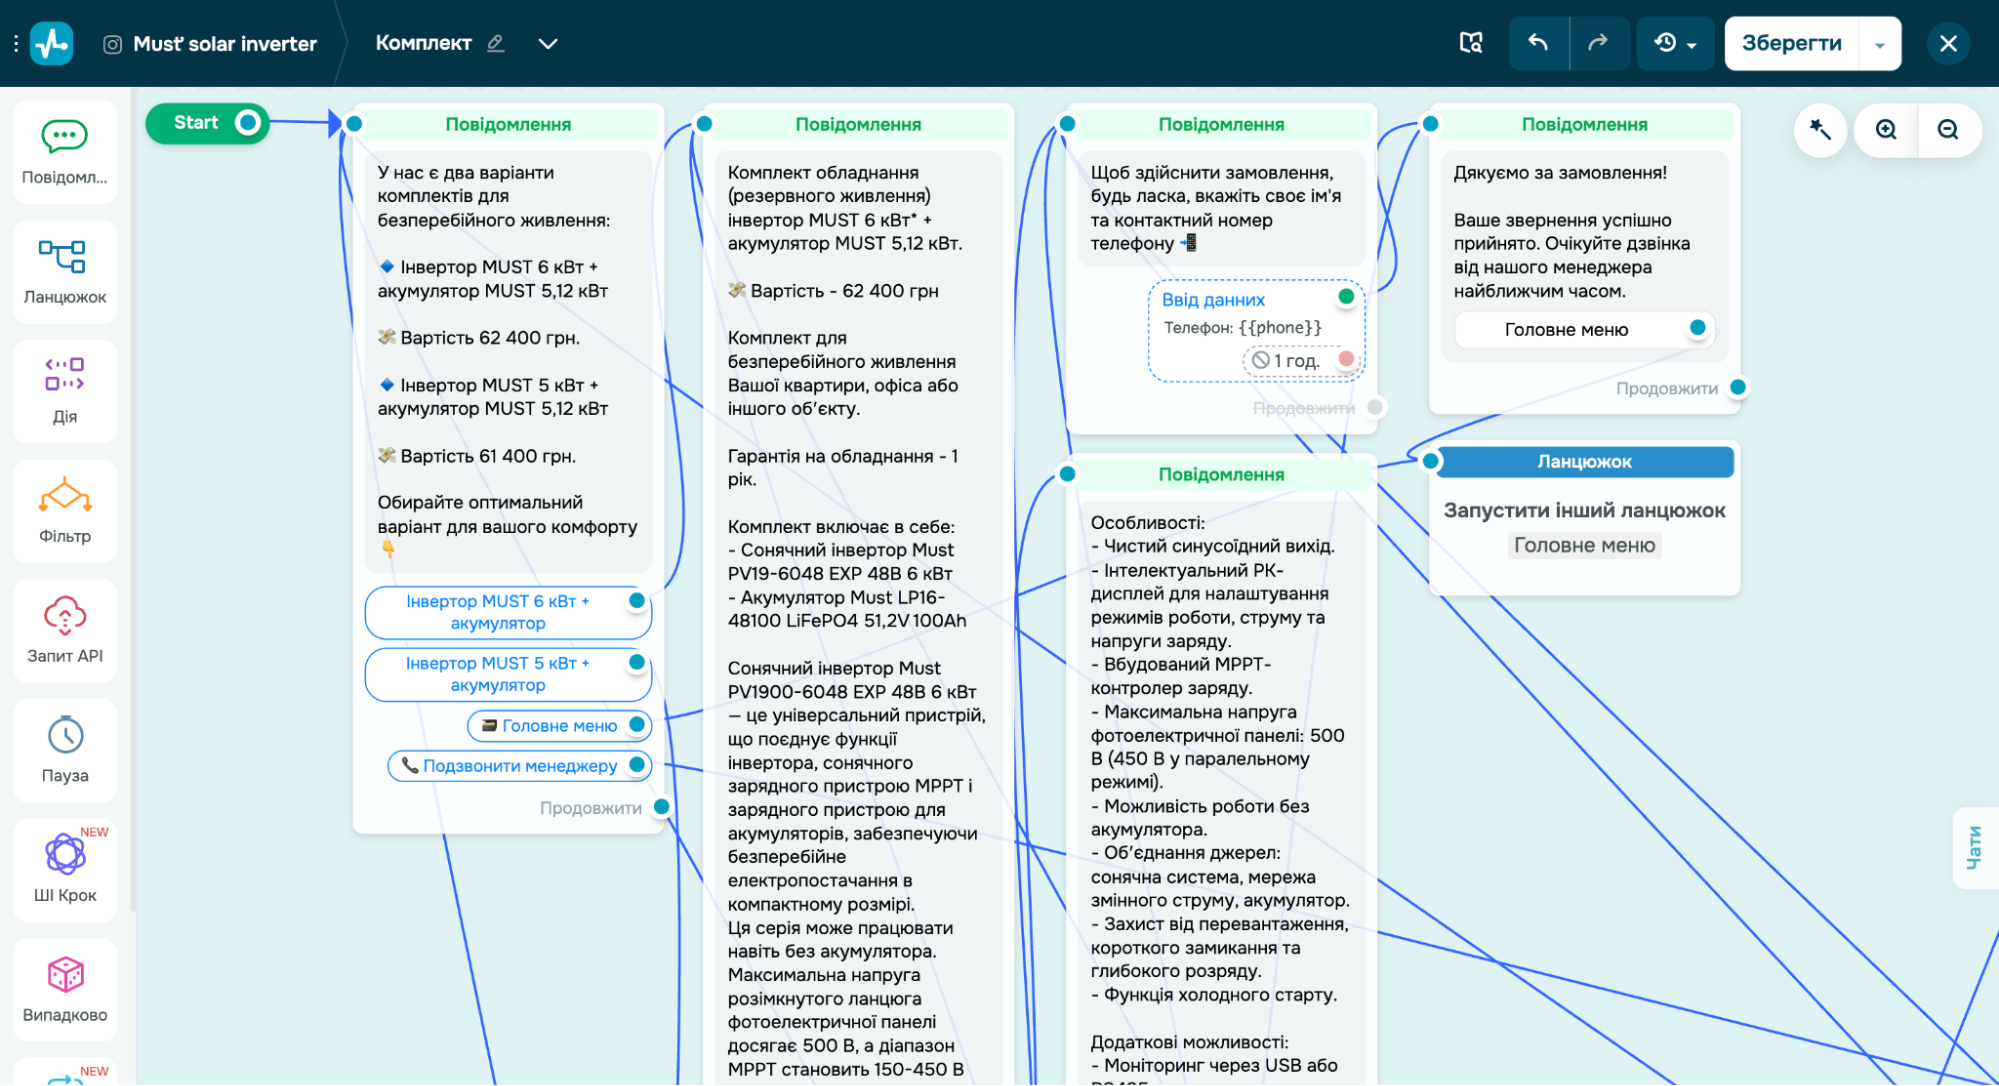
Task: Click the auto-arrange magic wand tool
Action: (1820, 130)
